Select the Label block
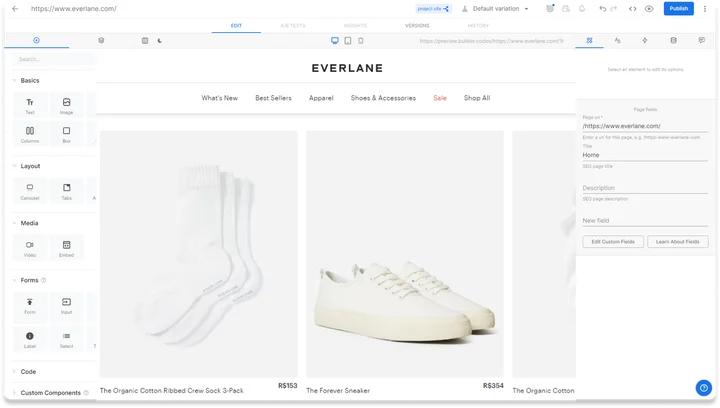Viewport: 720px width, 408px height. 30,340
